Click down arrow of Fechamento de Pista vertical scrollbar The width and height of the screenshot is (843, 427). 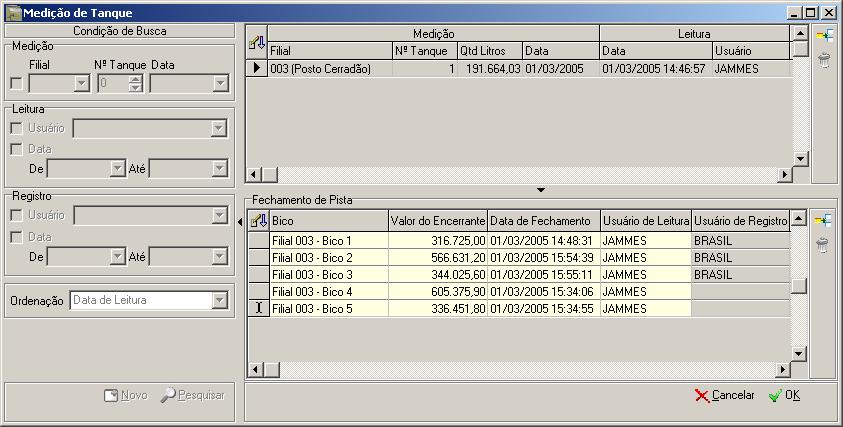[799, 353]
